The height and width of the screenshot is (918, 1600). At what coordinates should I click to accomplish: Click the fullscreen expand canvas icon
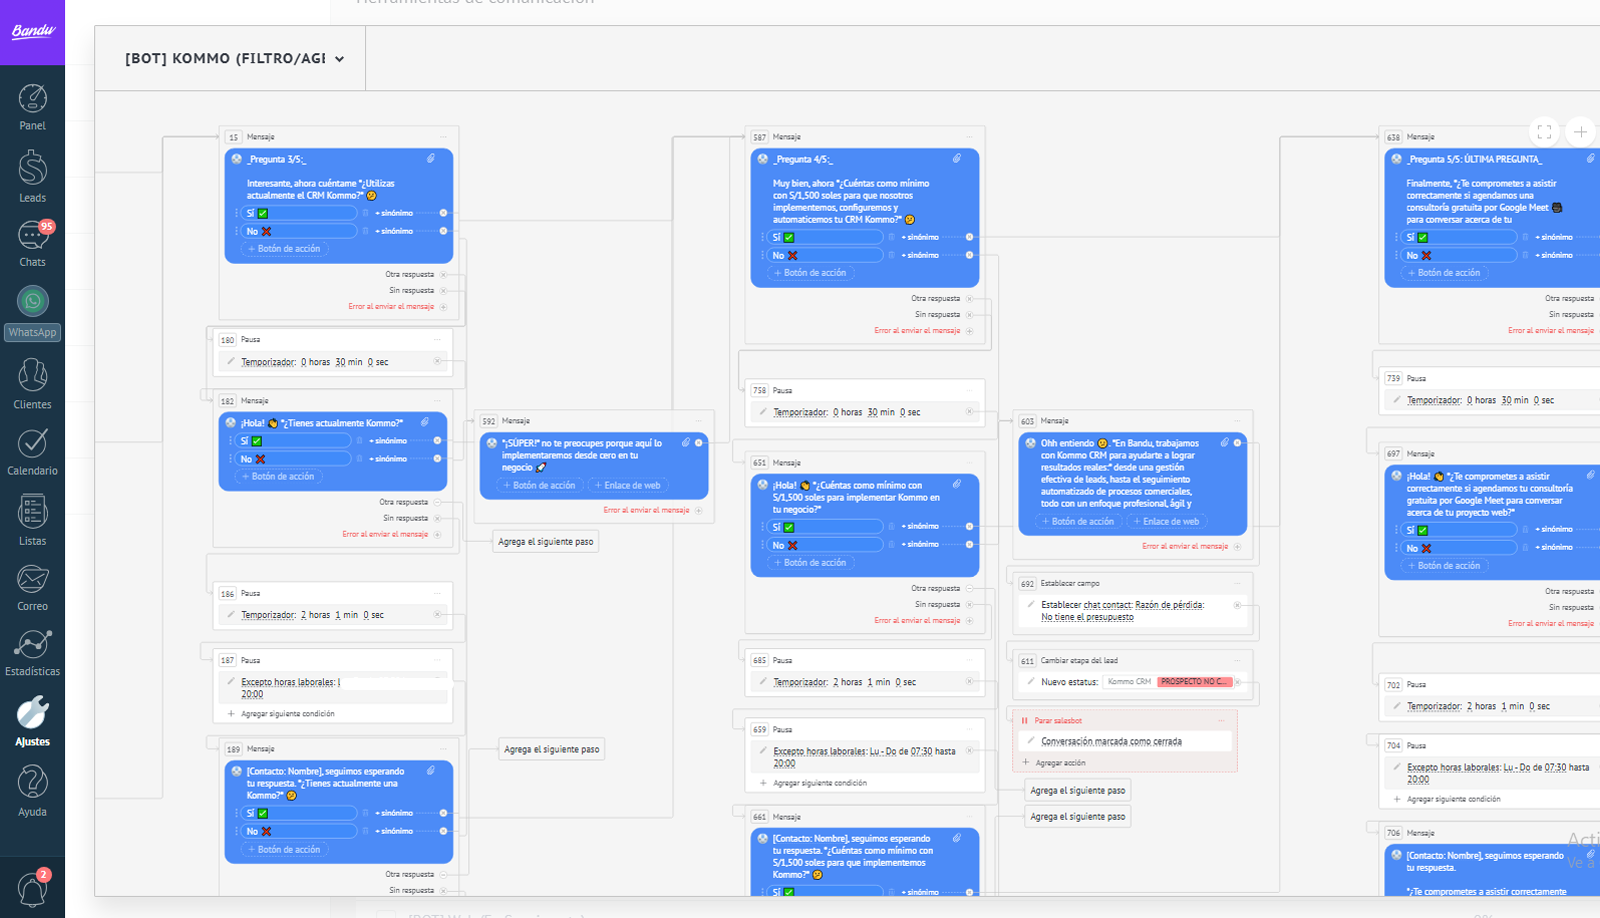[x=1544, y=132]
